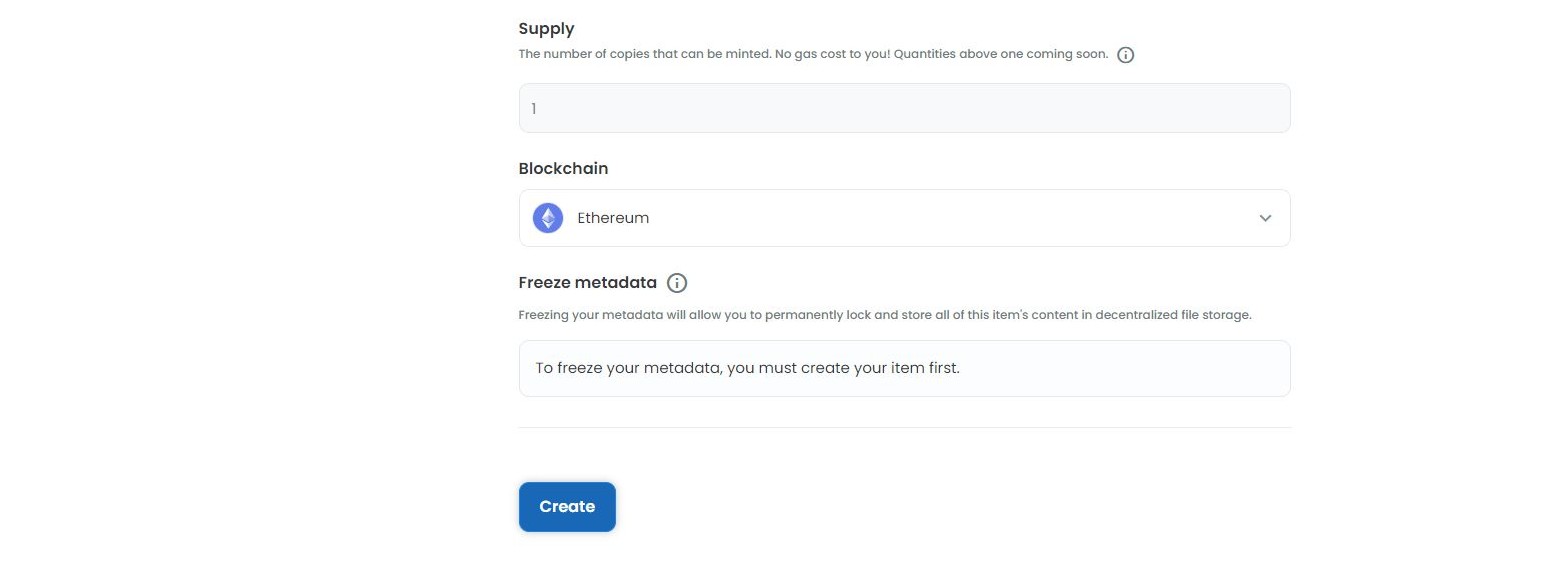This screenshot has width=1567, height=576.
Task: Expand the Blockchain dropdown chevron
Action: (1265, 218)
